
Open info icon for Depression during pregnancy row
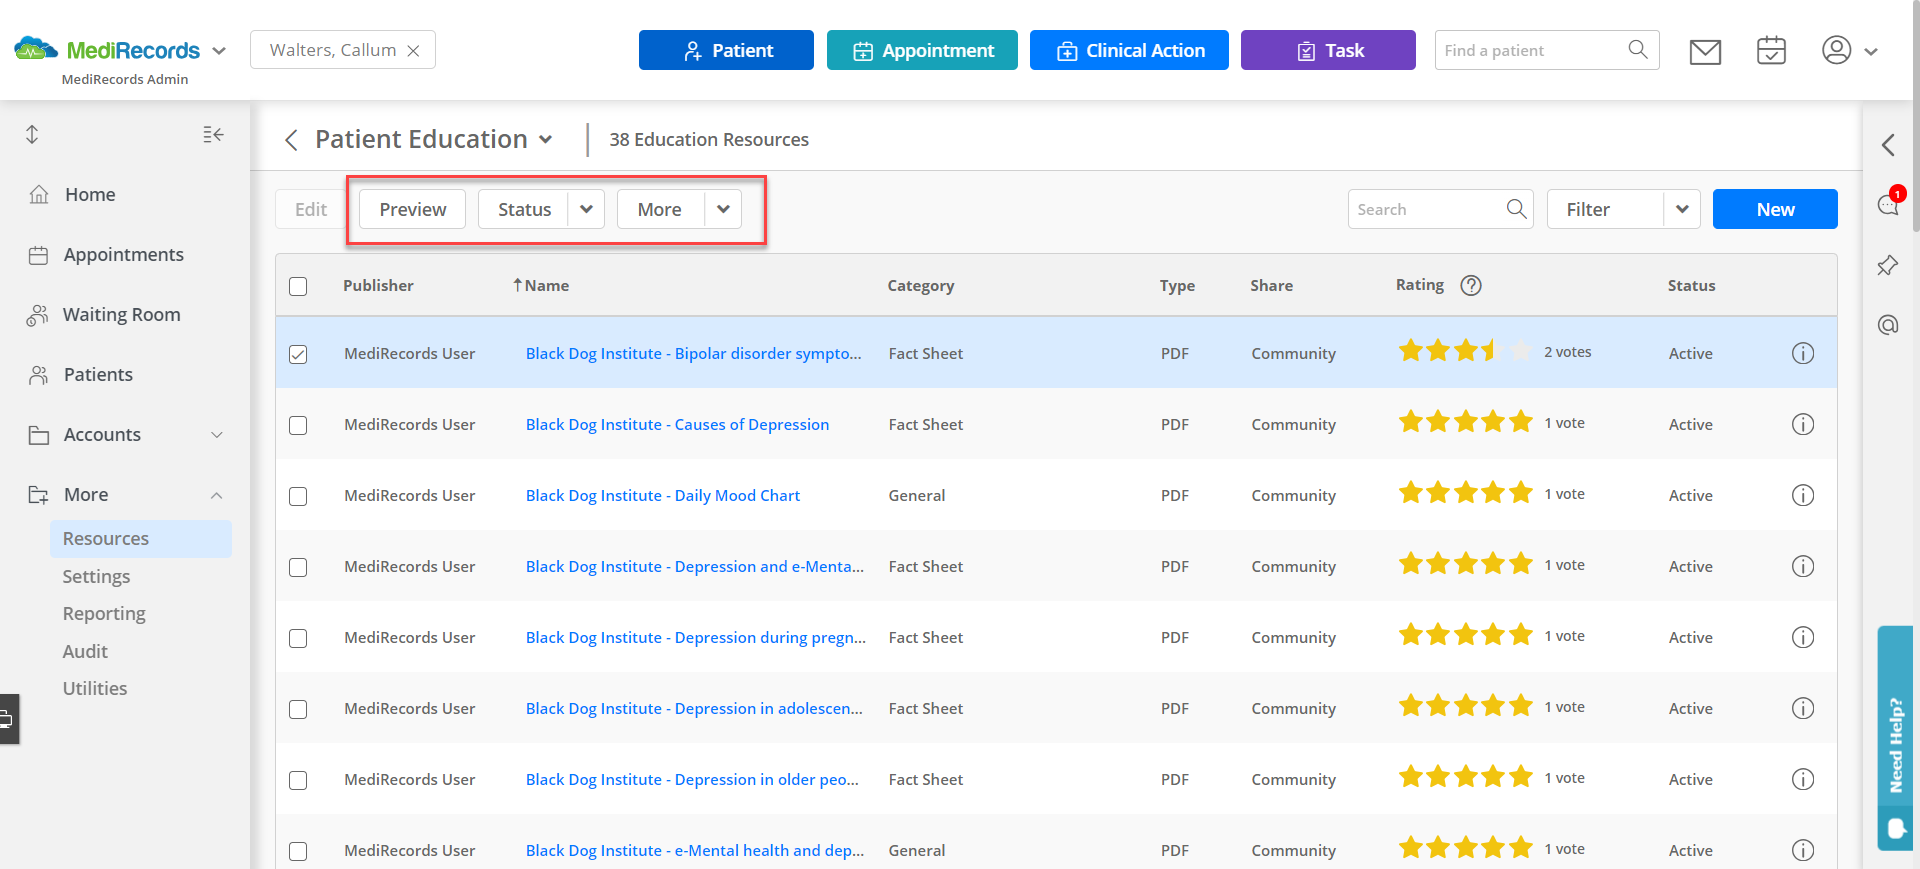pyautogui.click(x=1803, y=637)
